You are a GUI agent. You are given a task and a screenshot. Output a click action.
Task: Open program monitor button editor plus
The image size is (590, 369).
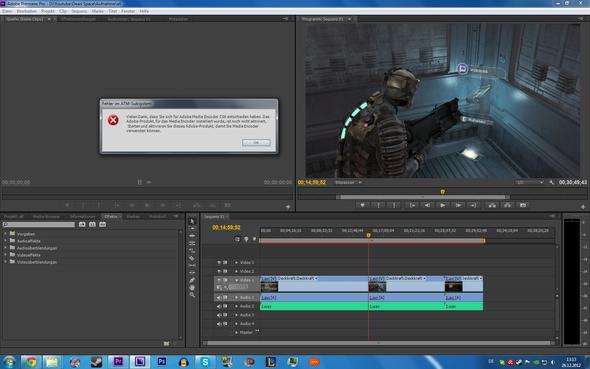[x=583, y=207]
